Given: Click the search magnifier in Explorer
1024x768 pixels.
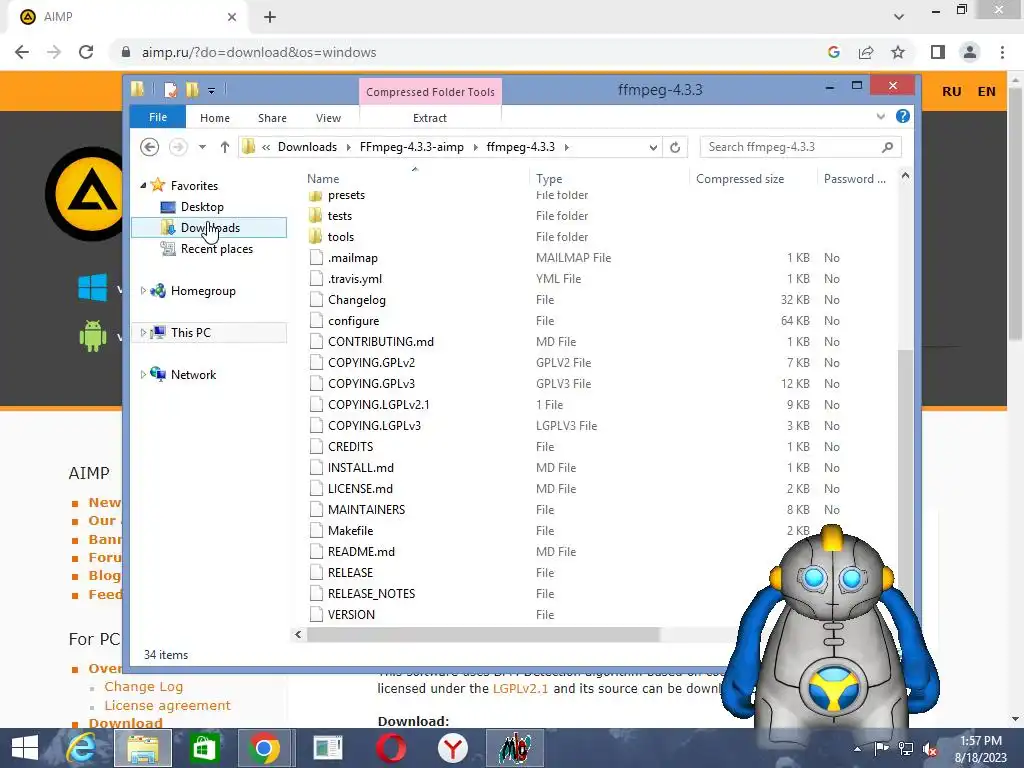Looking at the screenshot, I should [887, 147].
